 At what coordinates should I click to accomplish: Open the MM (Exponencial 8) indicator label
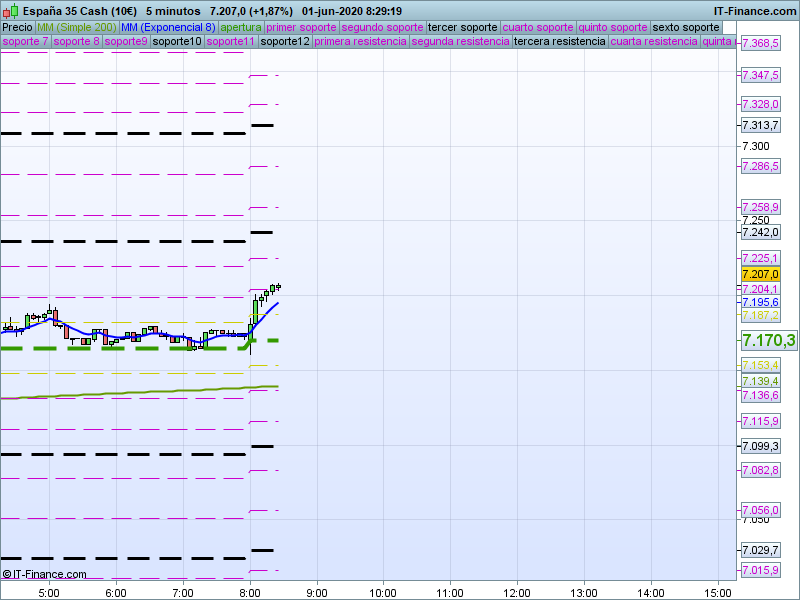tap(167, 27)
